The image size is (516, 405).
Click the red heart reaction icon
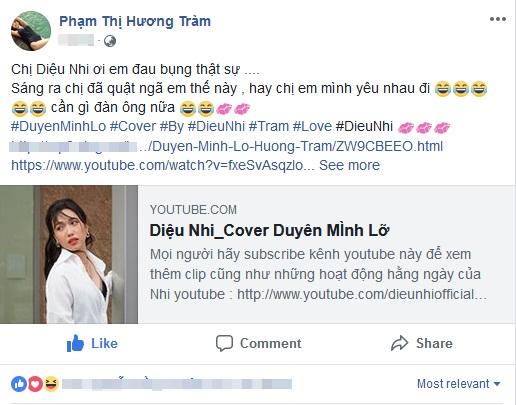click(35, 384)
